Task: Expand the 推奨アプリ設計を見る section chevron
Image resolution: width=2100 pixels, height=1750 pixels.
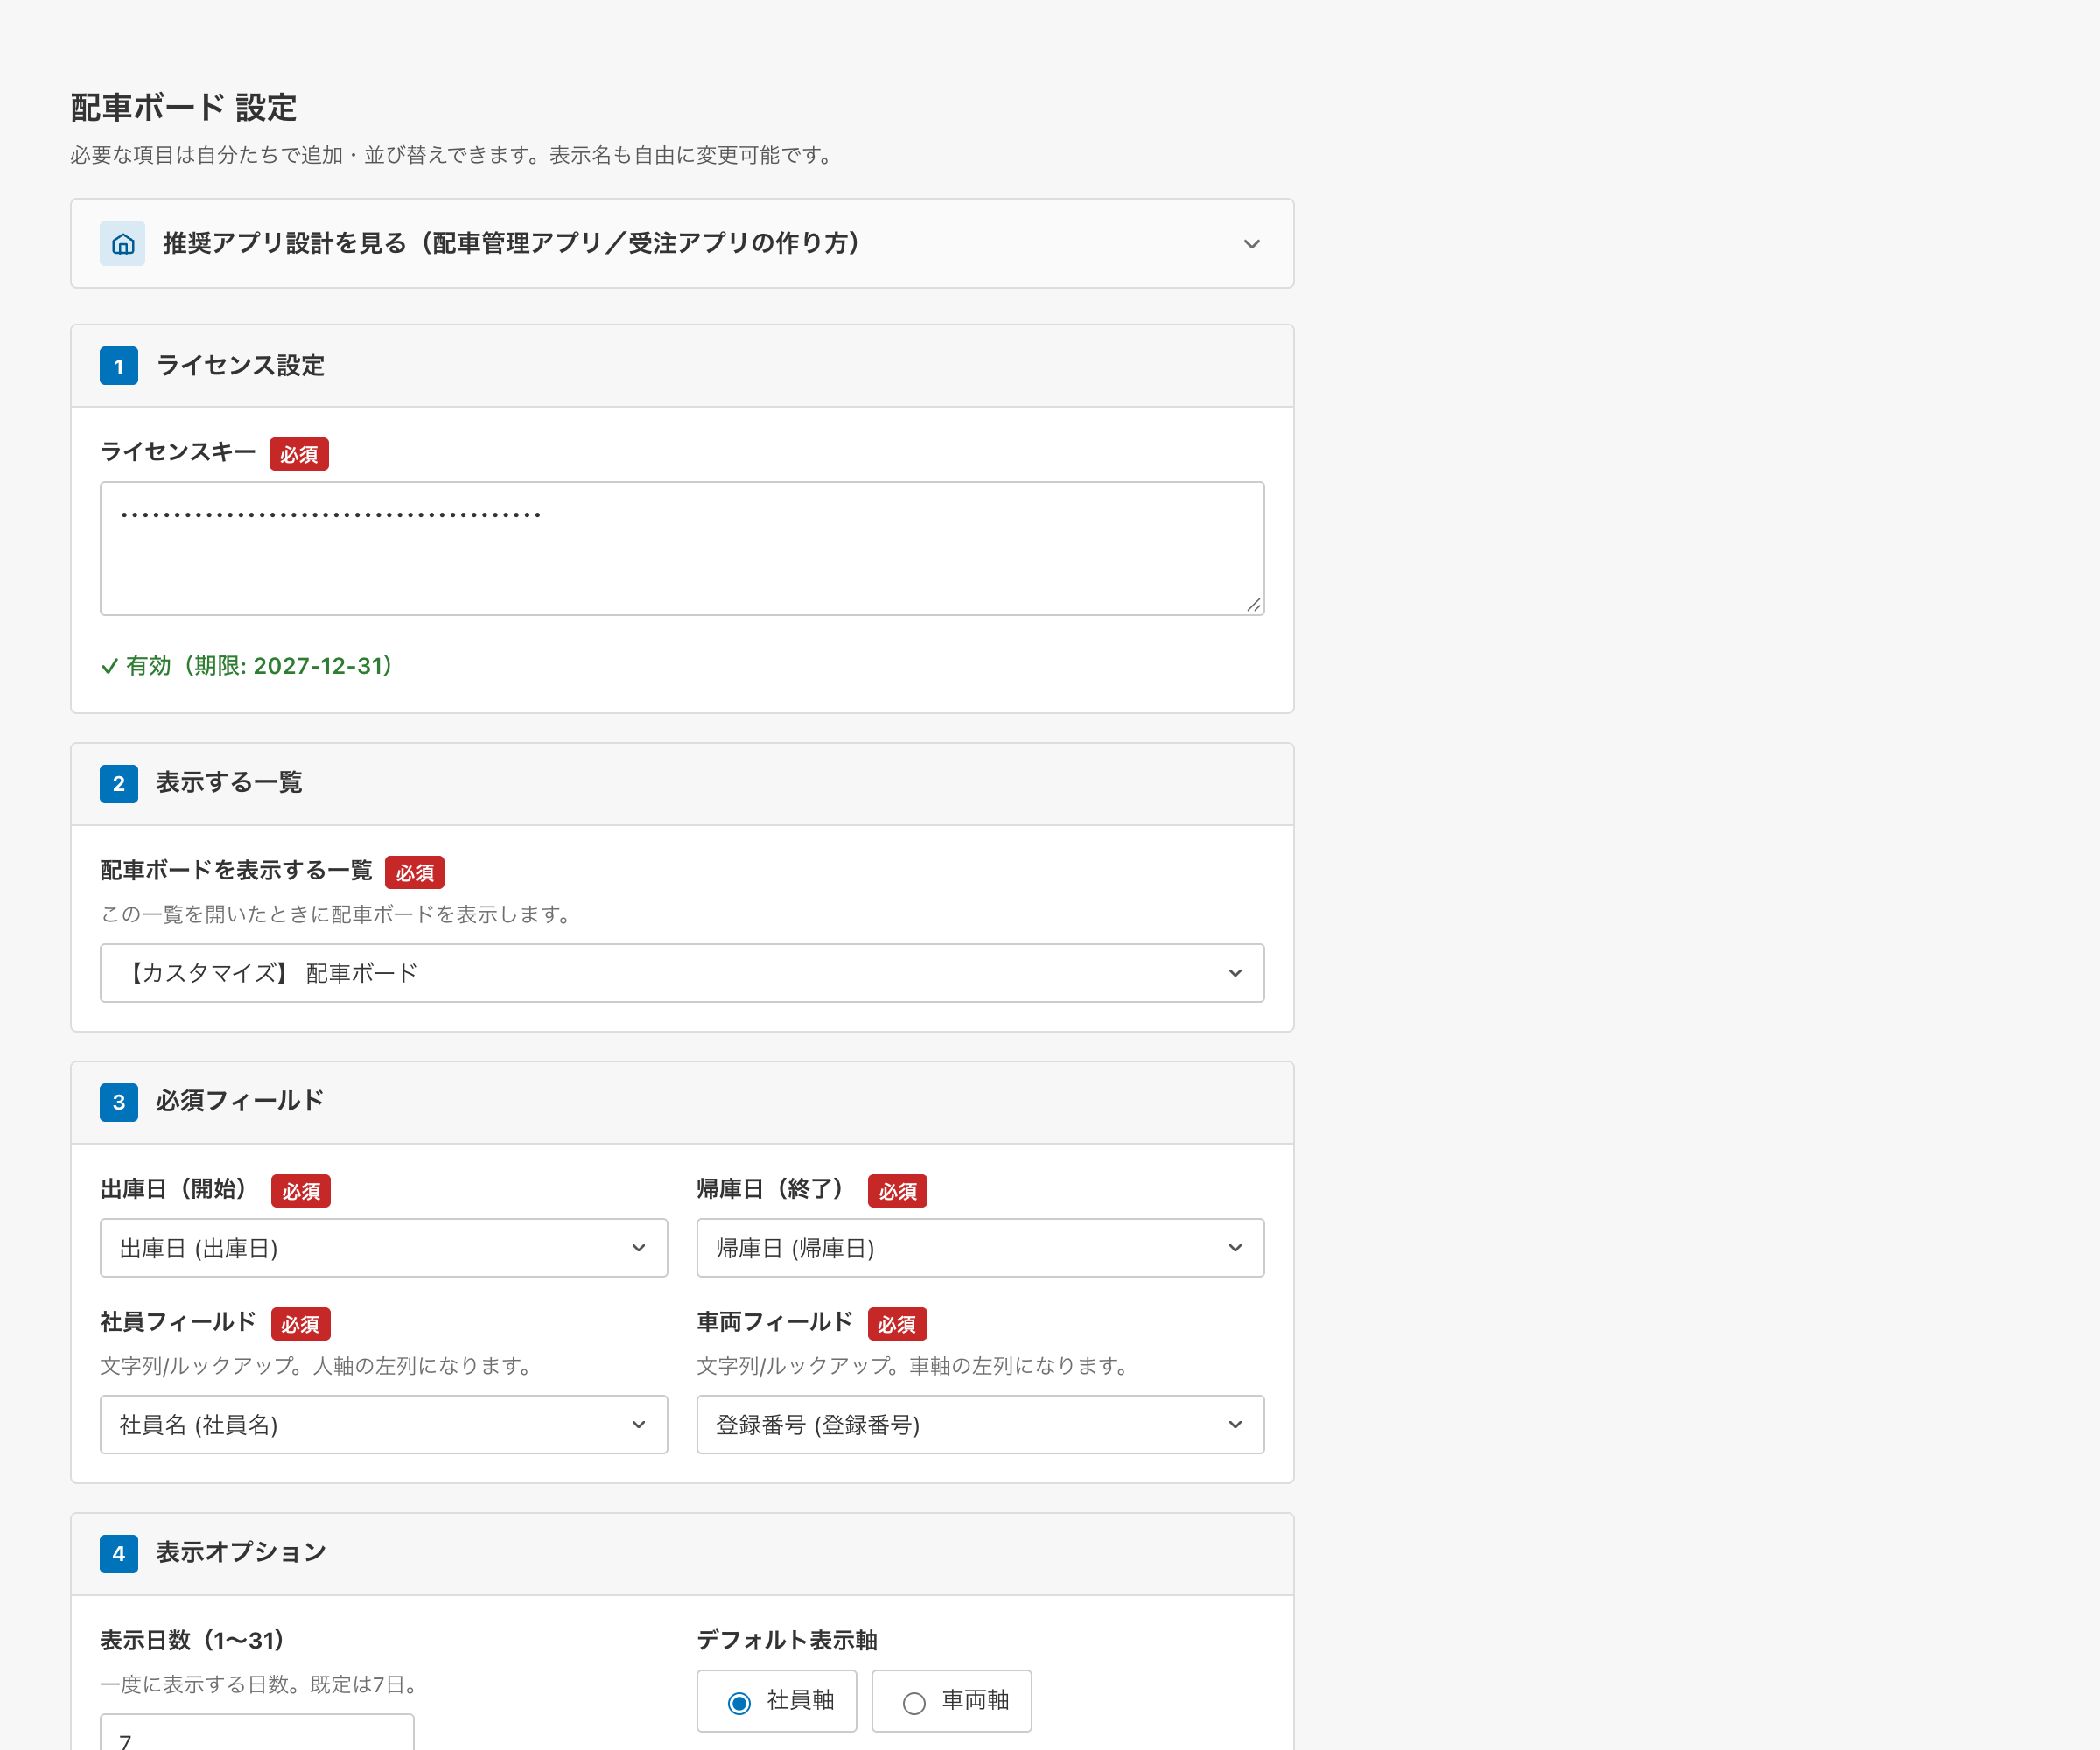Action: 1251,244
